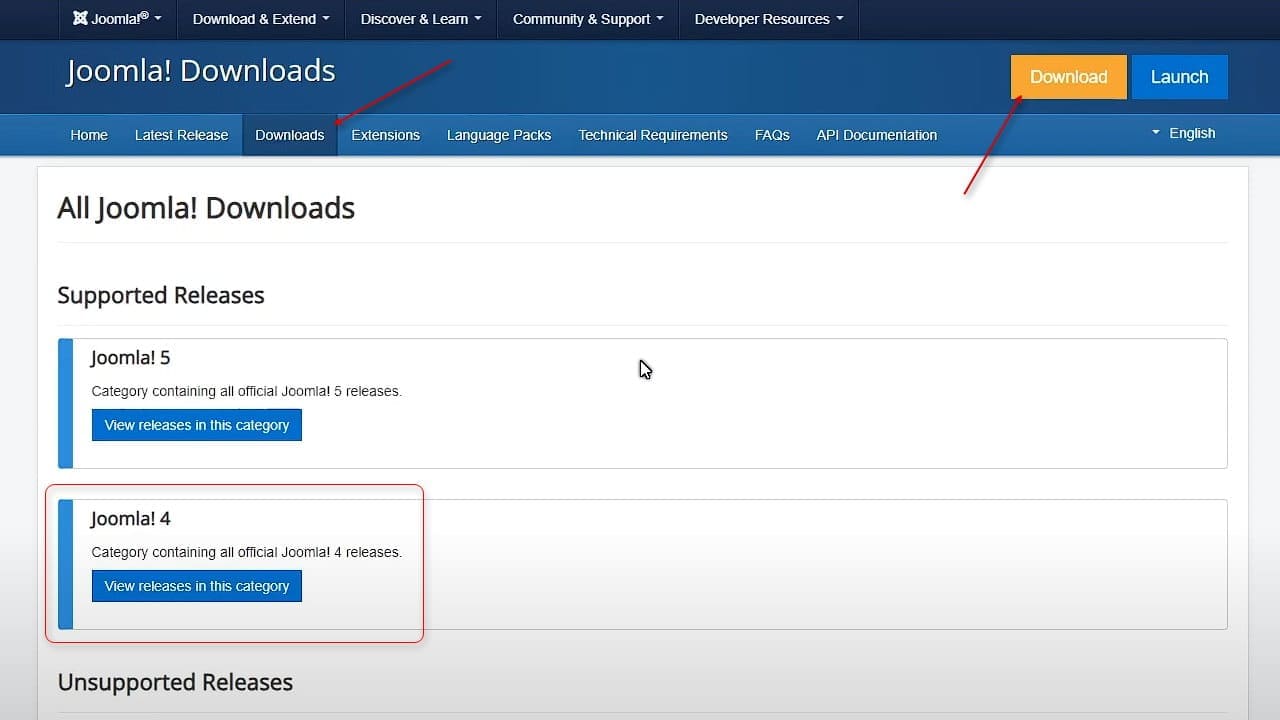Click the Supported Releases heading
1280x720 pixels.
[161, 295]
